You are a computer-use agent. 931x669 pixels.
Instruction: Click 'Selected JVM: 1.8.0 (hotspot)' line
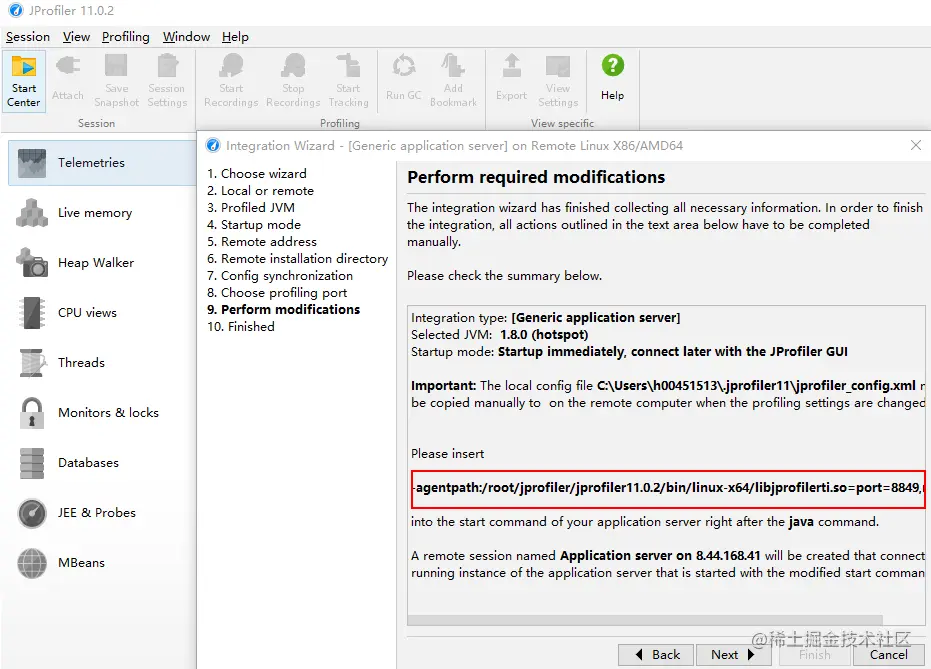click(x=499, y=335)
